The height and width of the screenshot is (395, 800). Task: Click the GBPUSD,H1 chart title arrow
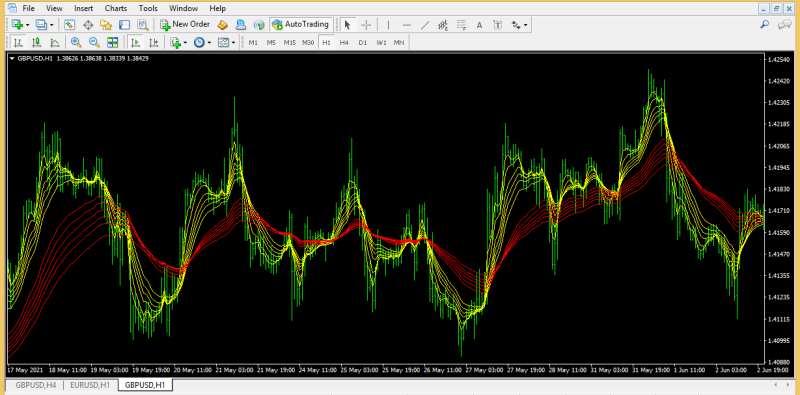12,59
